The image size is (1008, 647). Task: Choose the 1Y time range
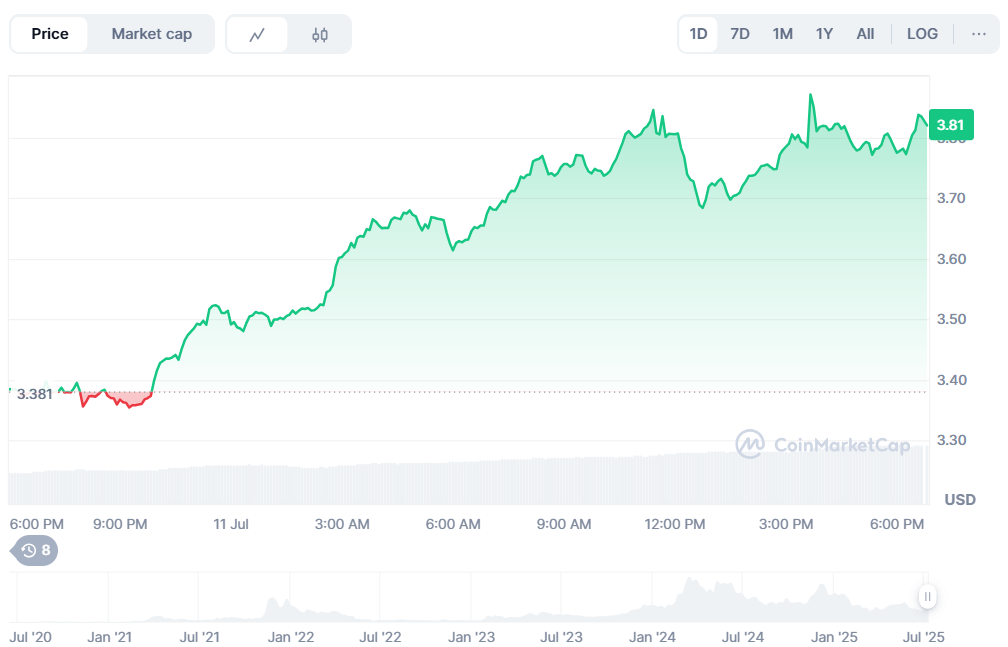pyautogui.click(x=824, y=34)
